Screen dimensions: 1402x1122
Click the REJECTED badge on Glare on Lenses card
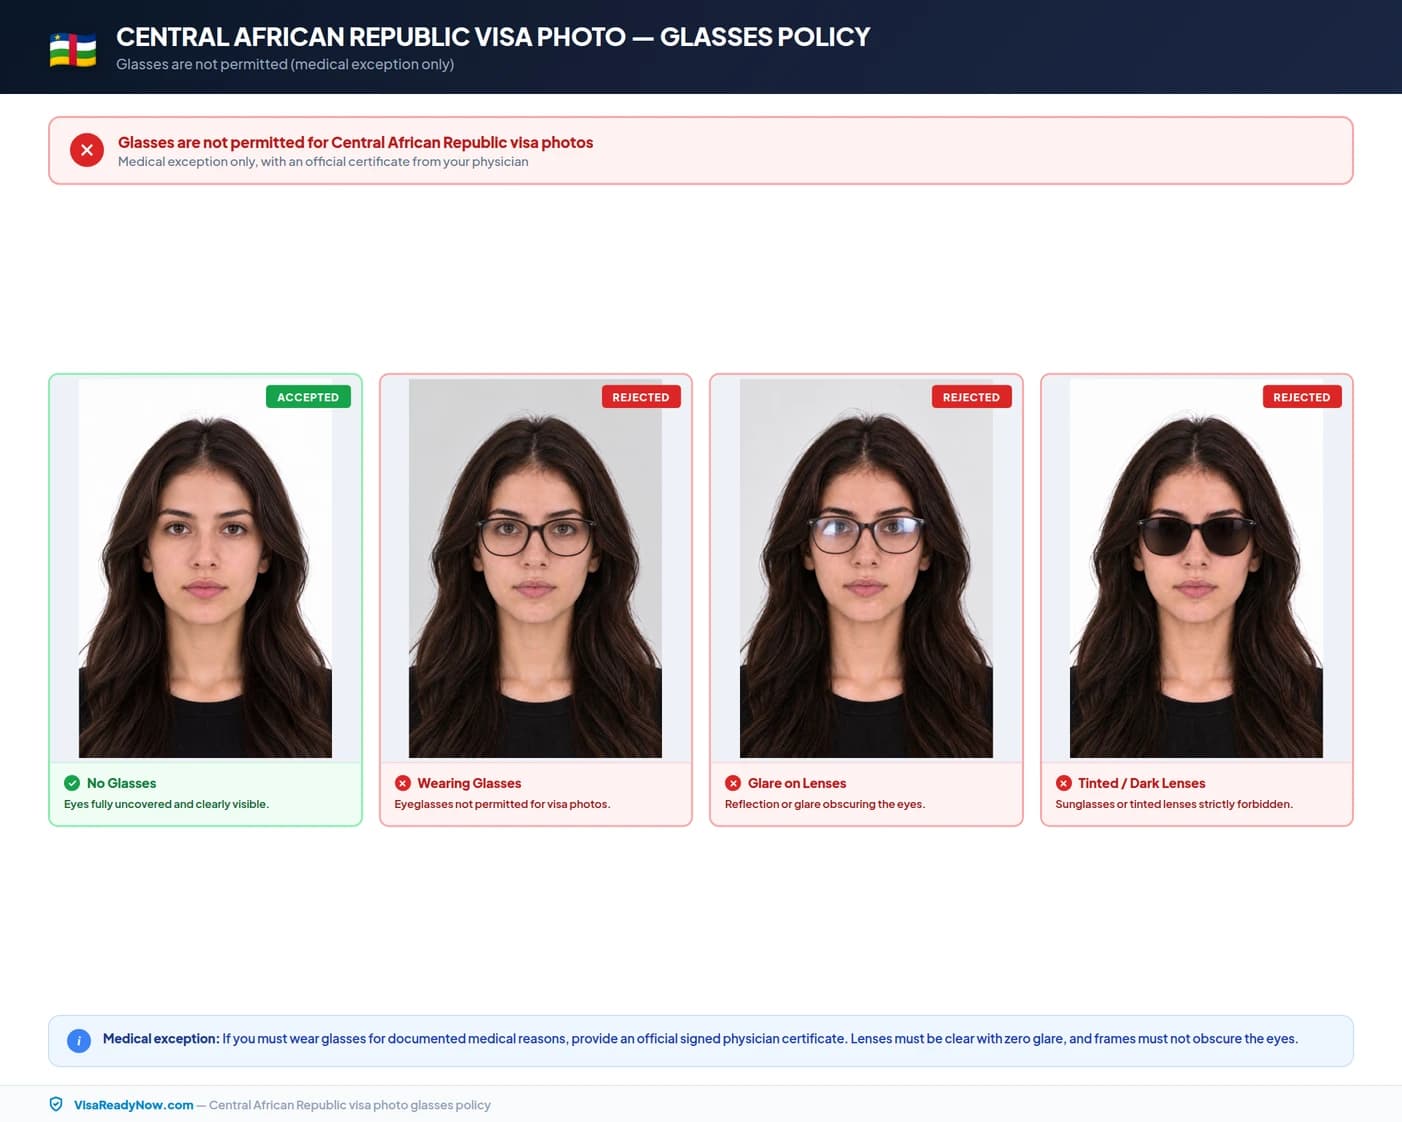click(971, 397)
